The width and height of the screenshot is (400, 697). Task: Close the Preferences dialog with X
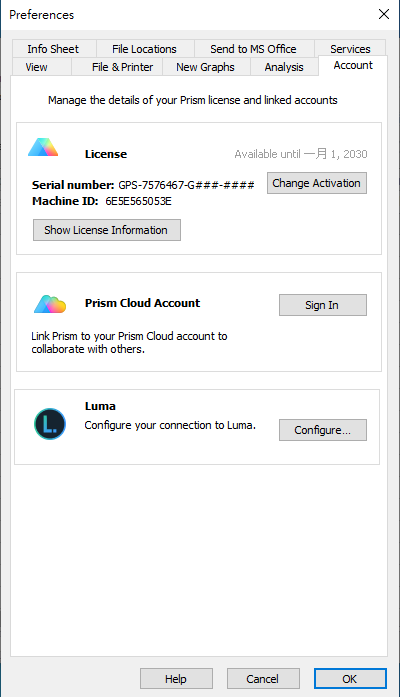pos(384,14)
